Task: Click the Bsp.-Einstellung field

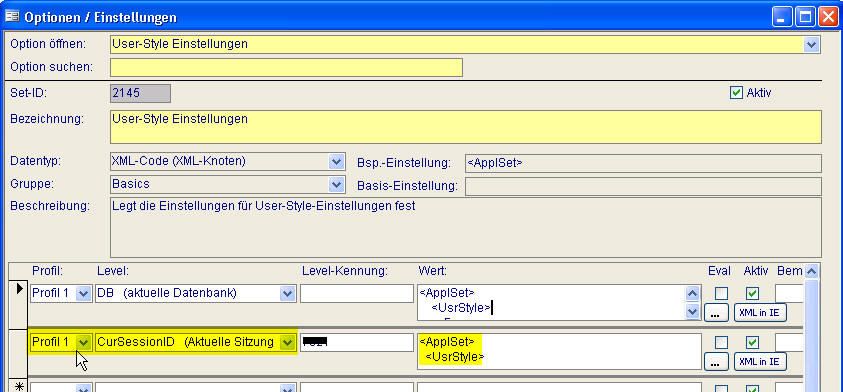Action: click(x=643, y=163)
